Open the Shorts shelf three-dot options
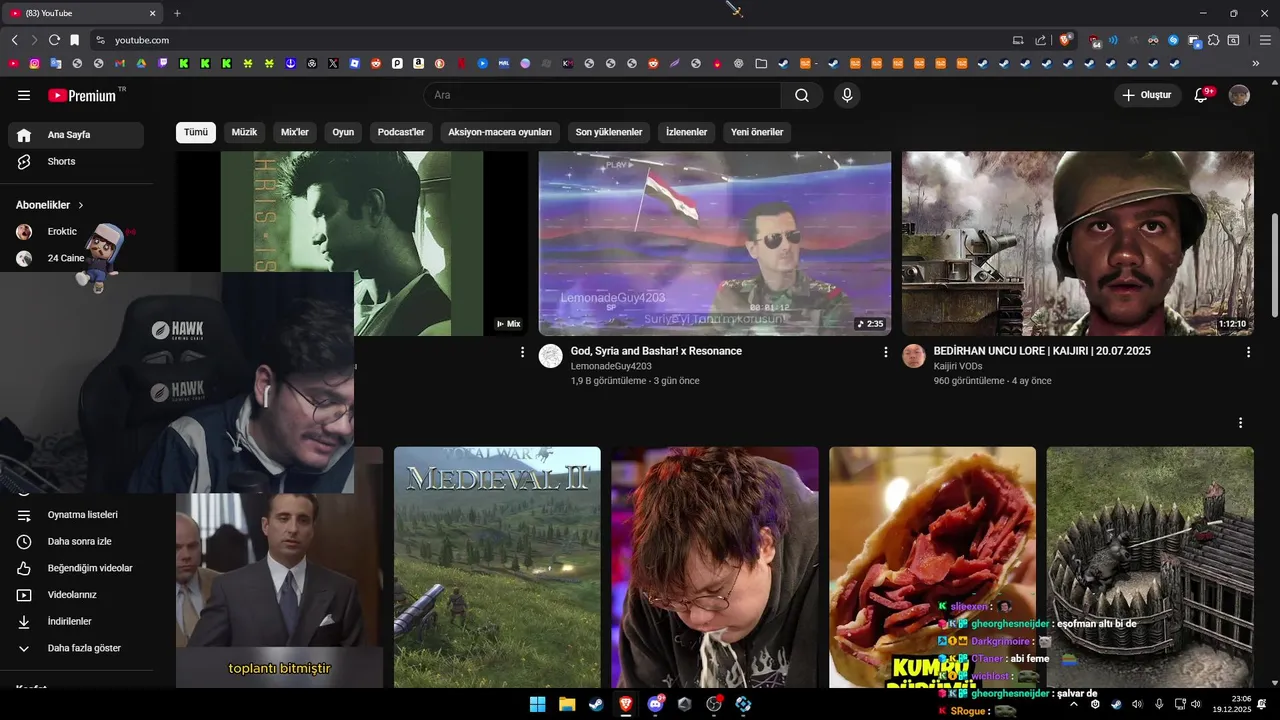This screenshot has width=1280, height=720. pyautogui.click(x=1240, y=423)
